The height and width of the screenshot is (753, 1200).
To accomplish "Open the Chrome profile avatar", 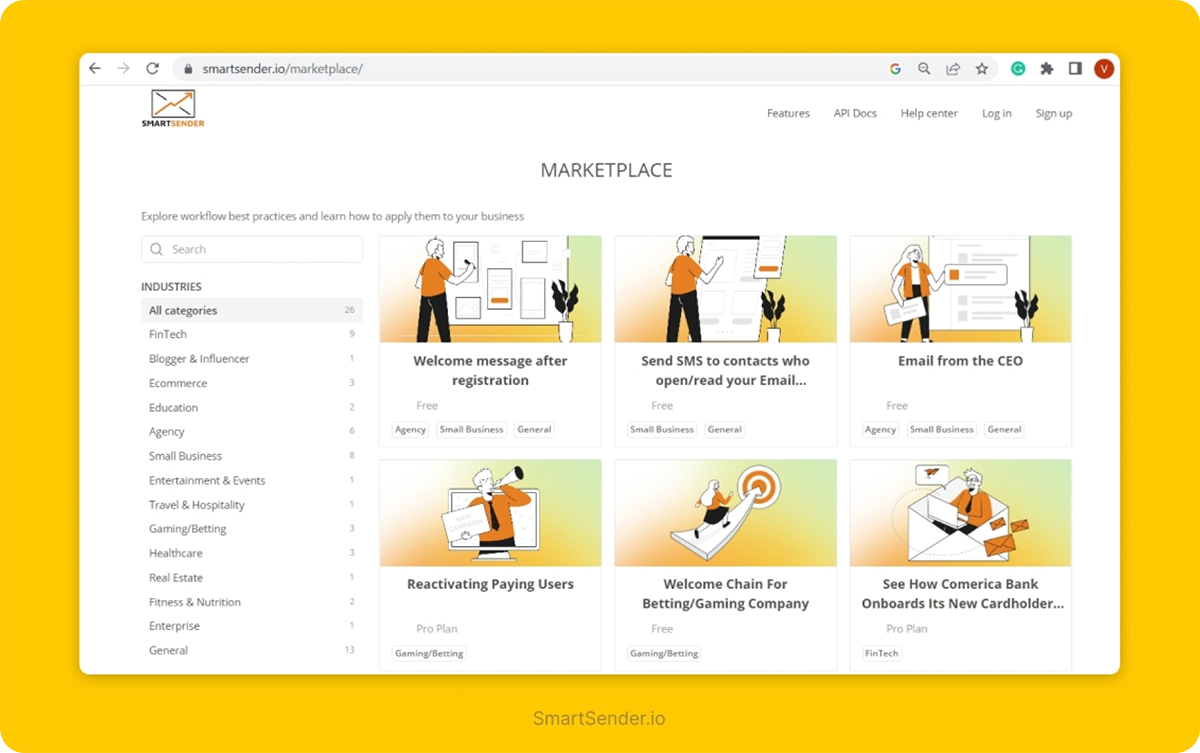I will click(1104, 69).
